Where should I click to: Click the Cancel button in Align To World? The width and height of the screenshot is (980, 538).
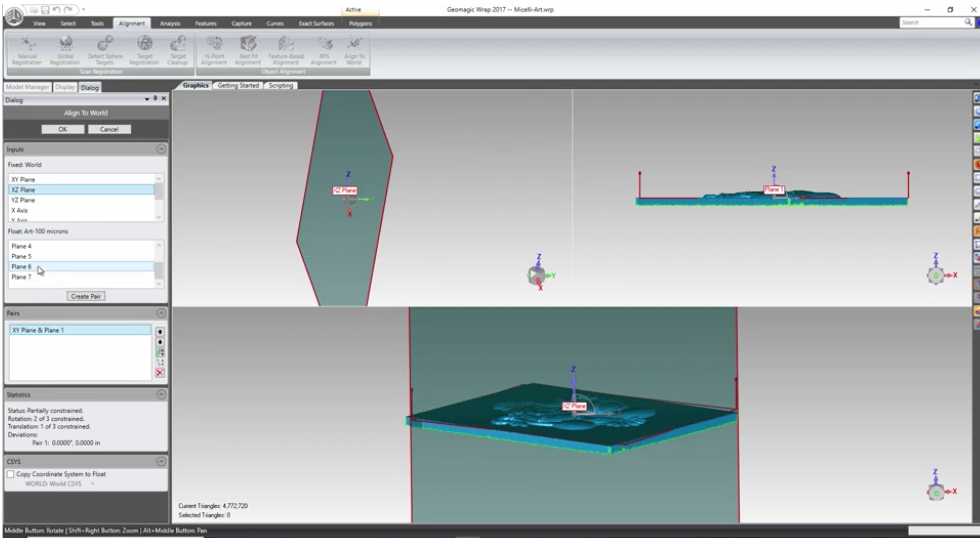[x=109, y=129]
